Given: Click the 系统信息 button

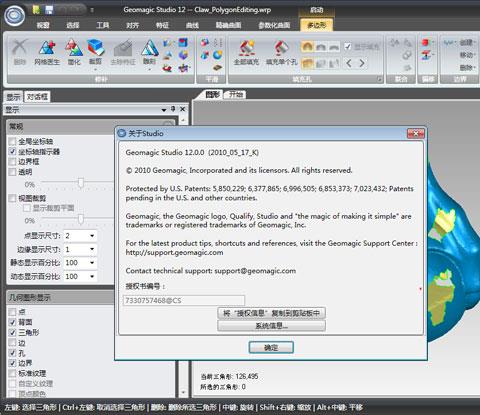Looking at the screenshot, I should [x=271, y=326].
